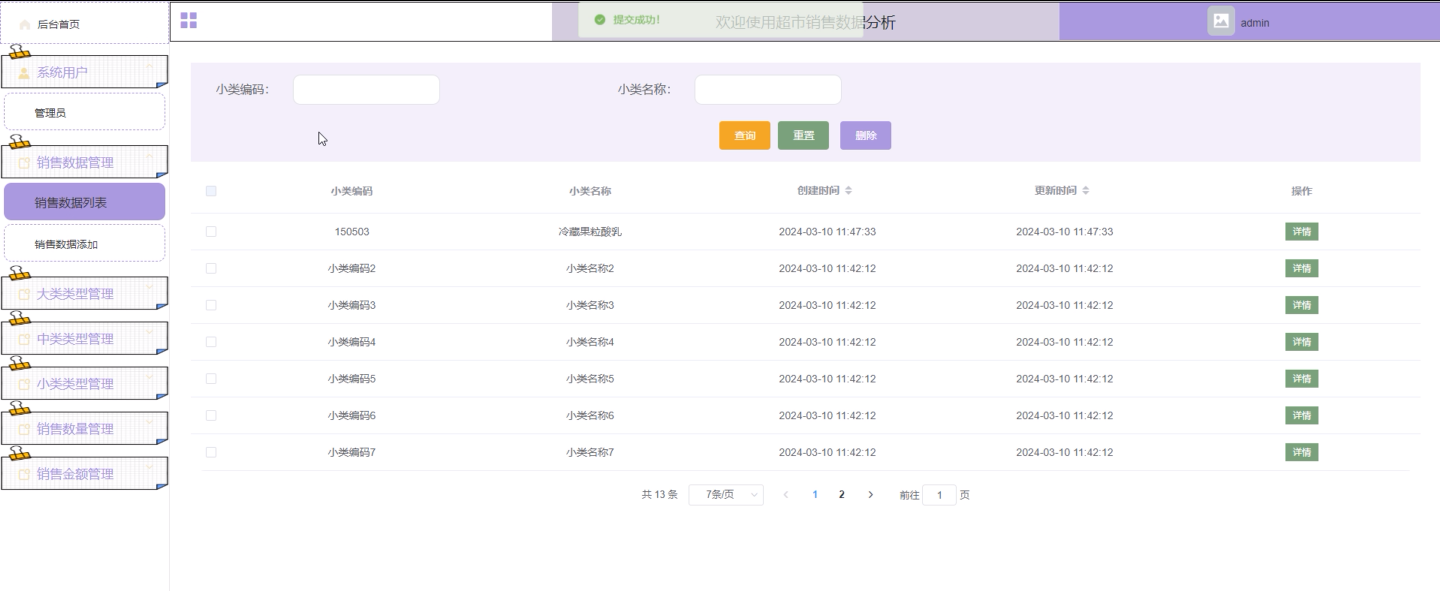Open 详情 for the 小类编码5 row

pyautogui.click(x=1302, y=379)
